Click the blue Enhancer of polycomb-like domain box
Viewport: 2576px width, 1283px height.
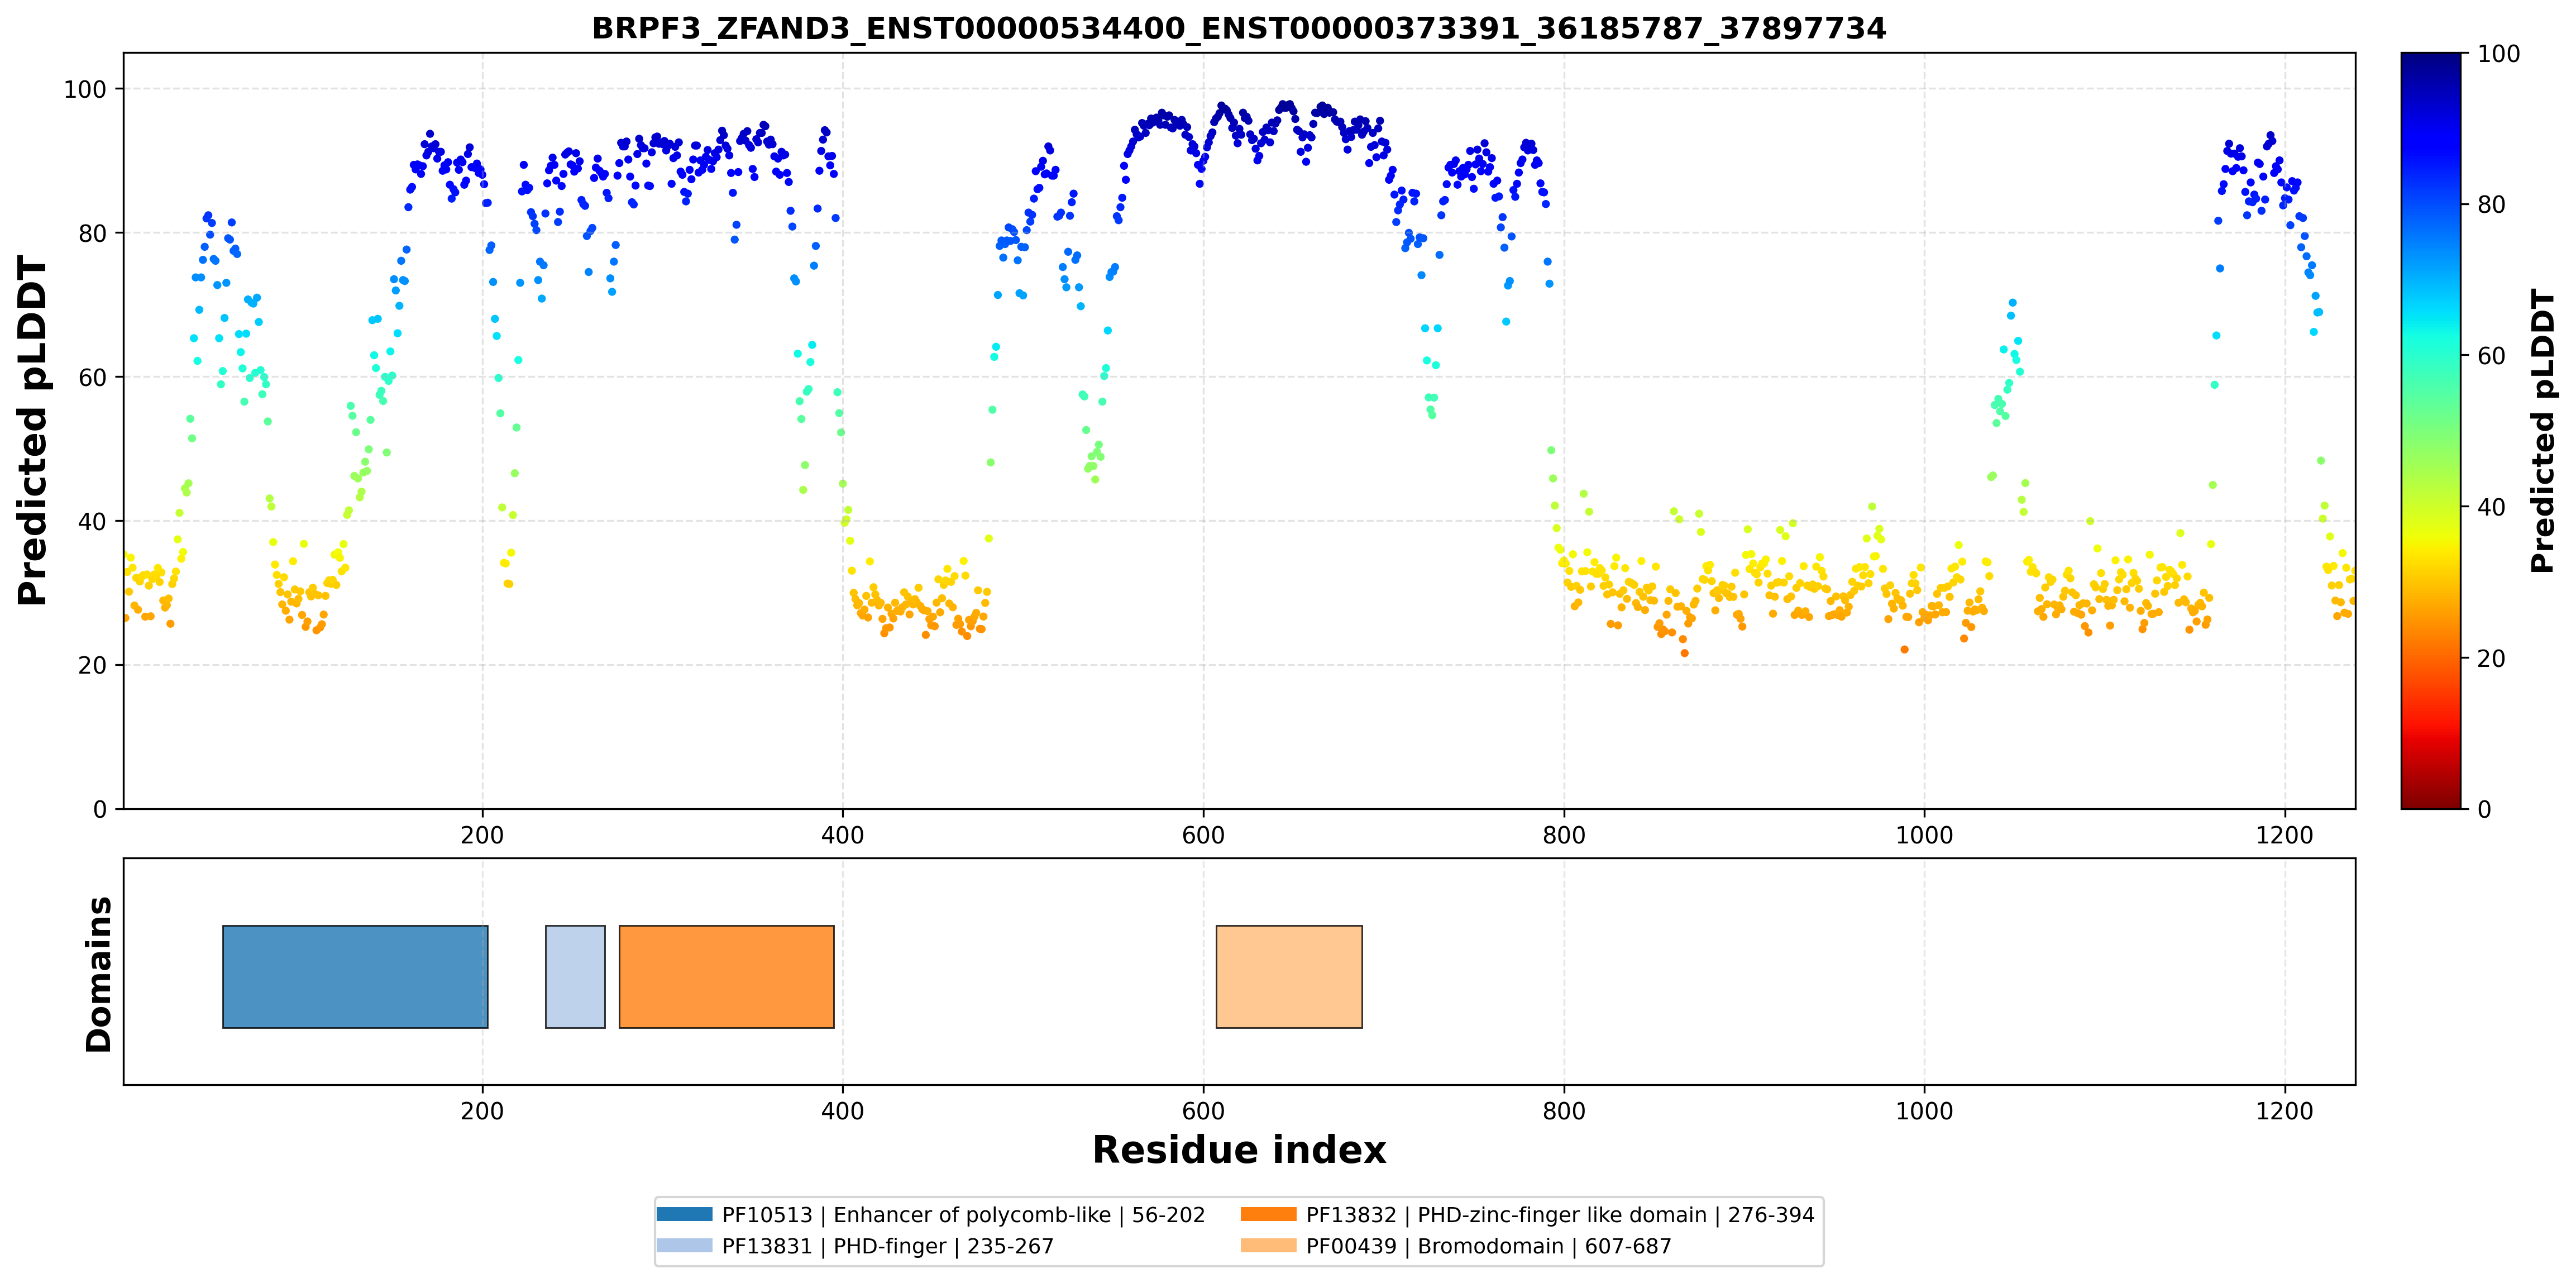355,976
